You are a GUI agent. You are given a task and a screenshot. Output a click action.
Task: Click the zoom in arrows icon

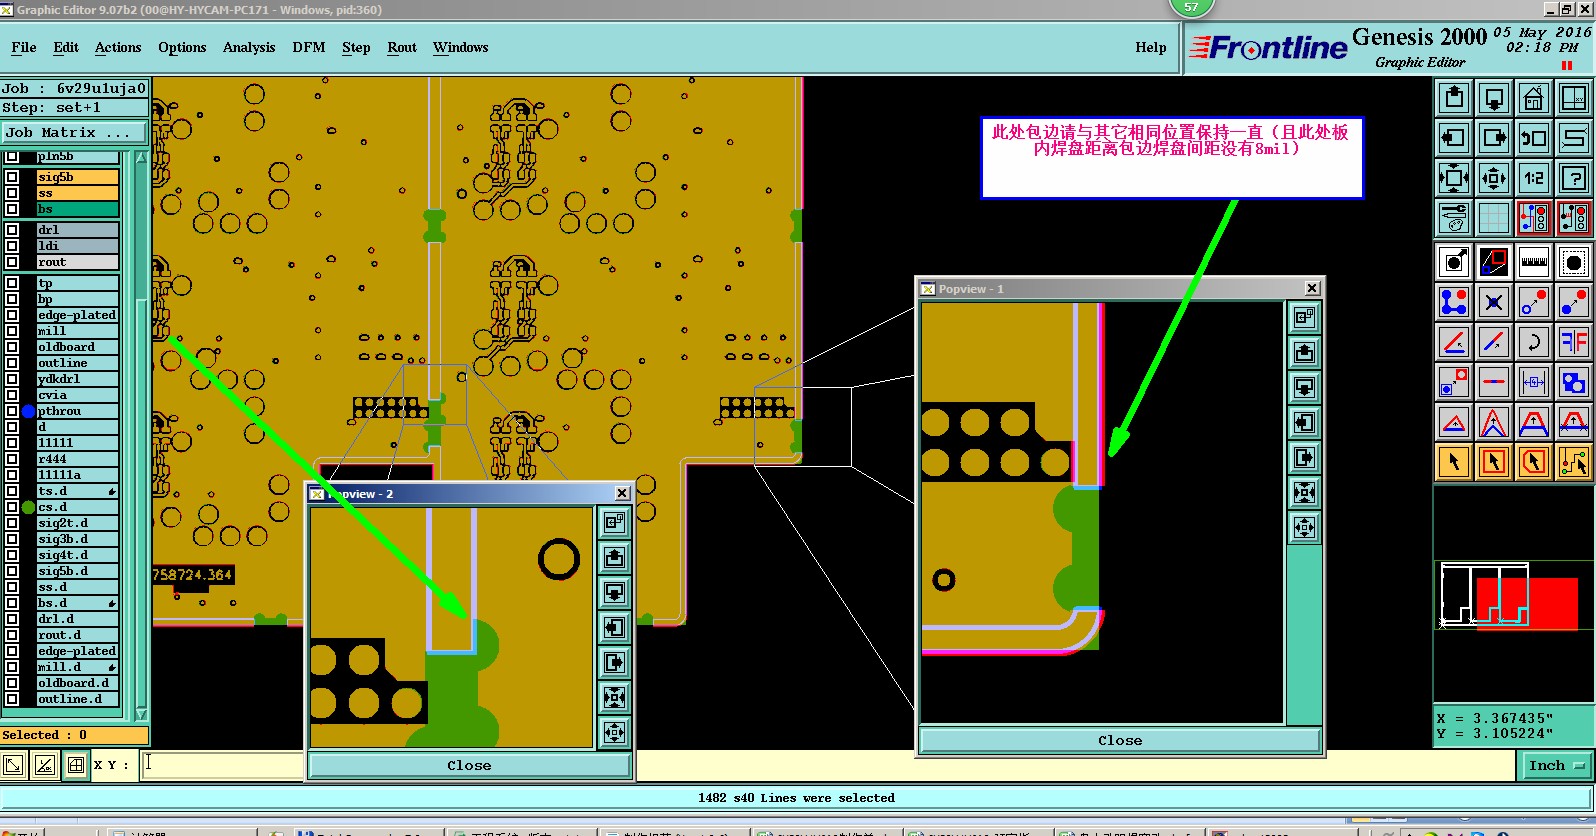(1454, 178)
